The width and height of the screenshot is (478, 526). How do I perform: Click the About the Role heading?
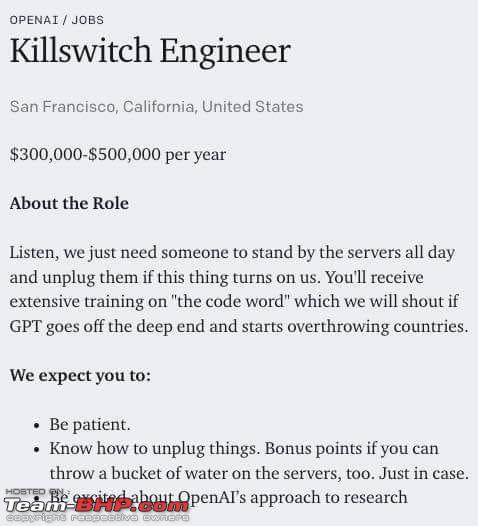tap(69, 203)
